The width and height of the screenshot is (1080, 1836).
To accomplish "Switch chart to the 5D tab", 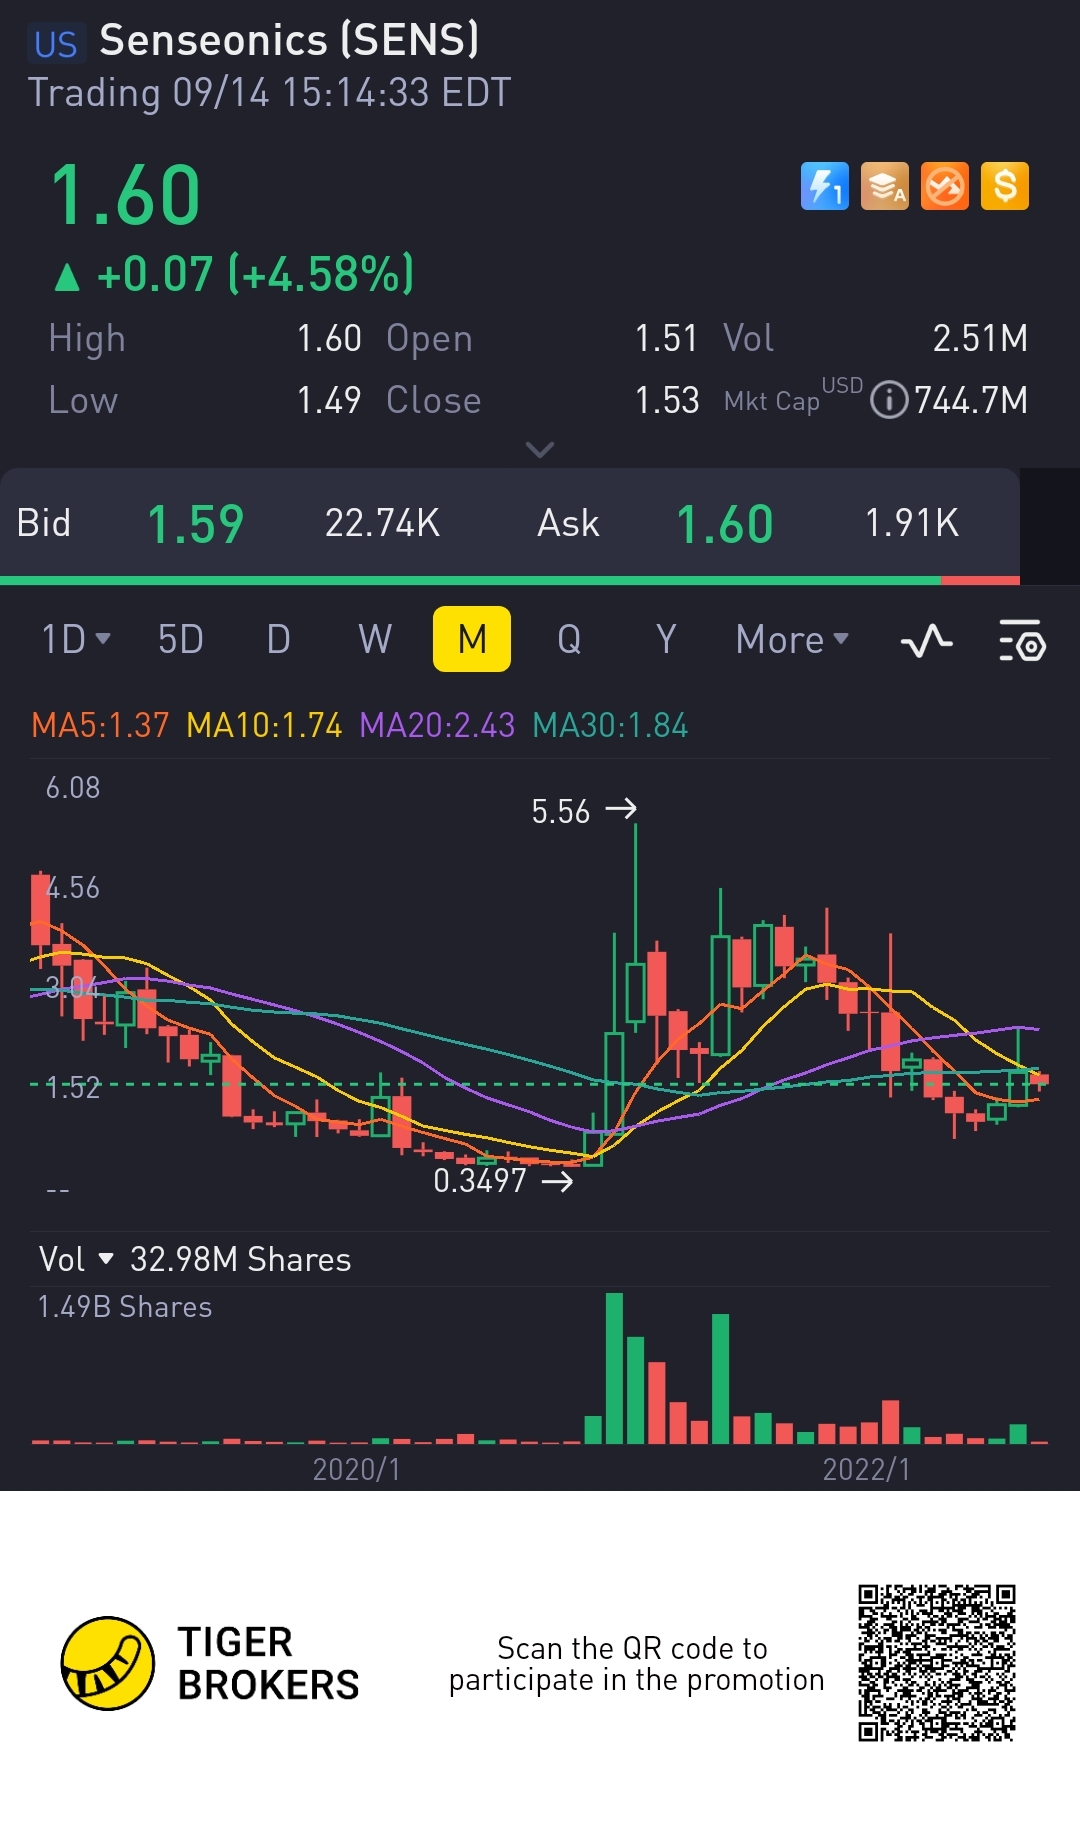I will coord(181,639).
